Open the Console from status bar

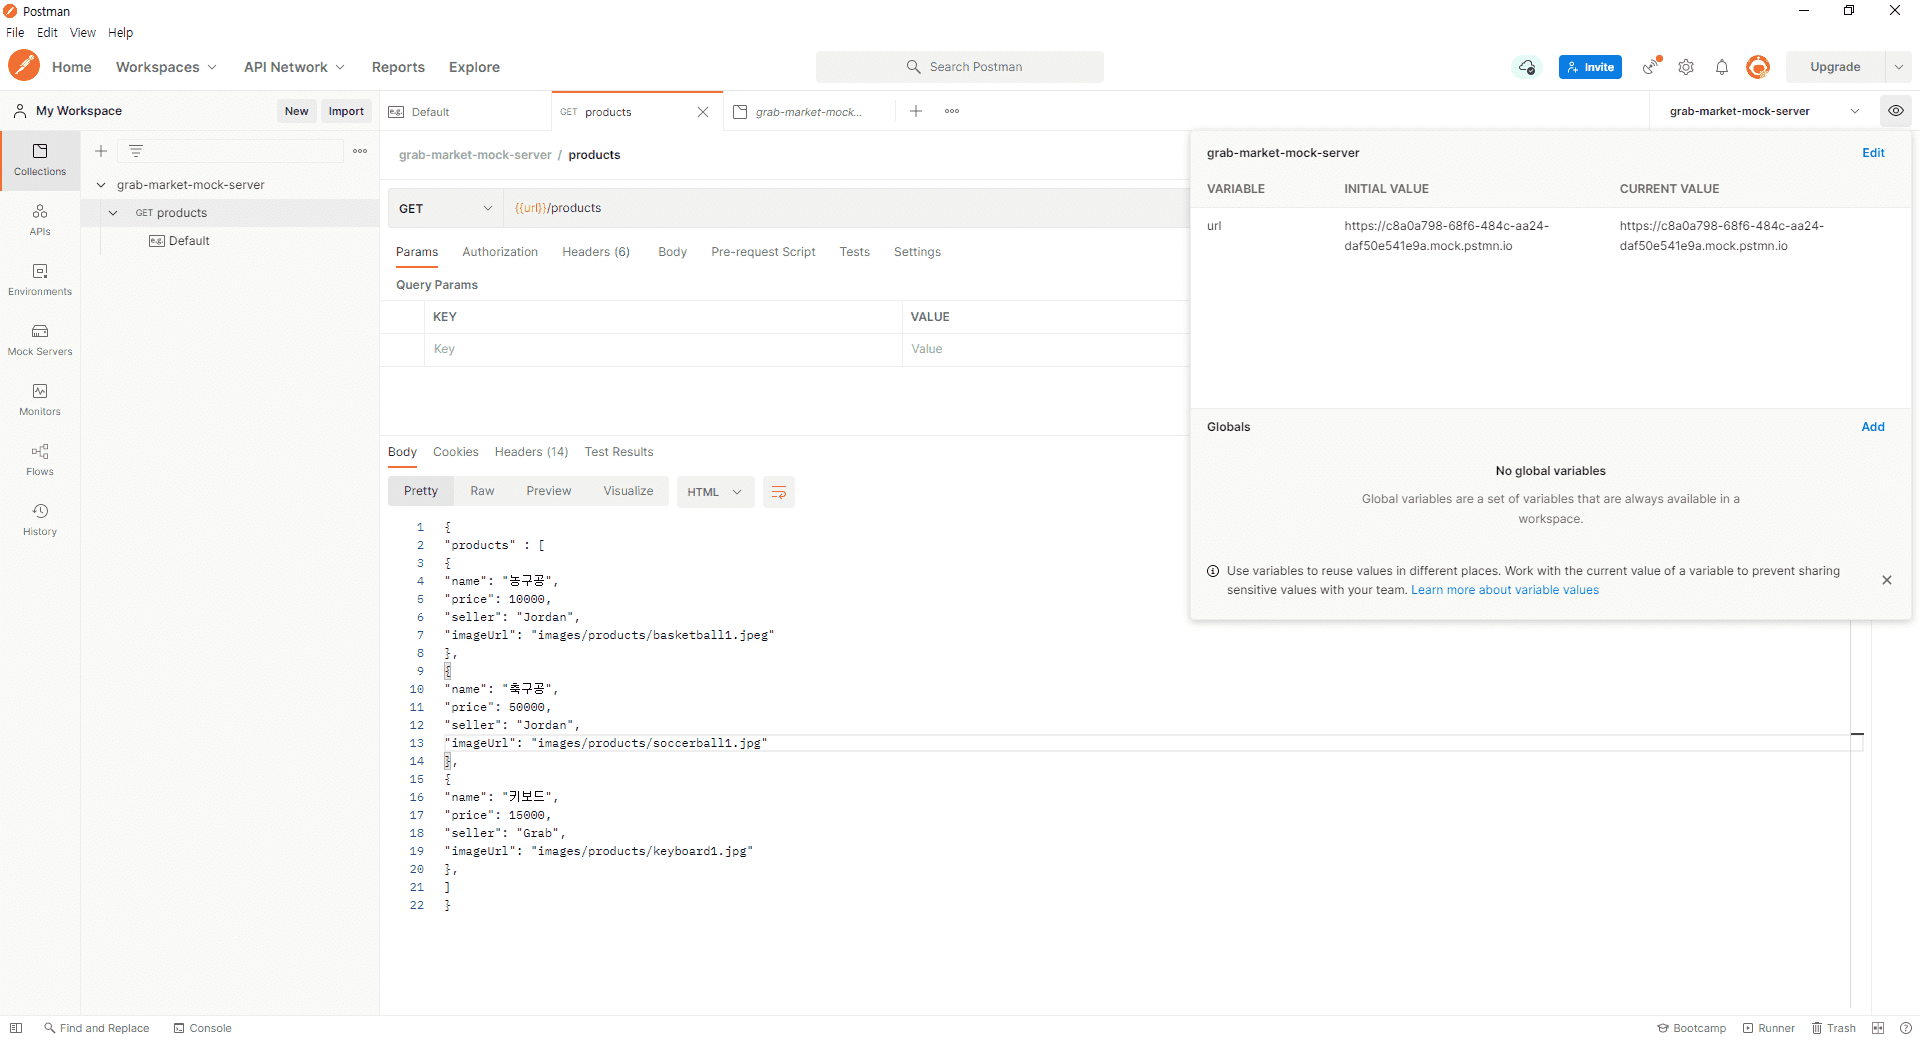tap(202, 1028)
